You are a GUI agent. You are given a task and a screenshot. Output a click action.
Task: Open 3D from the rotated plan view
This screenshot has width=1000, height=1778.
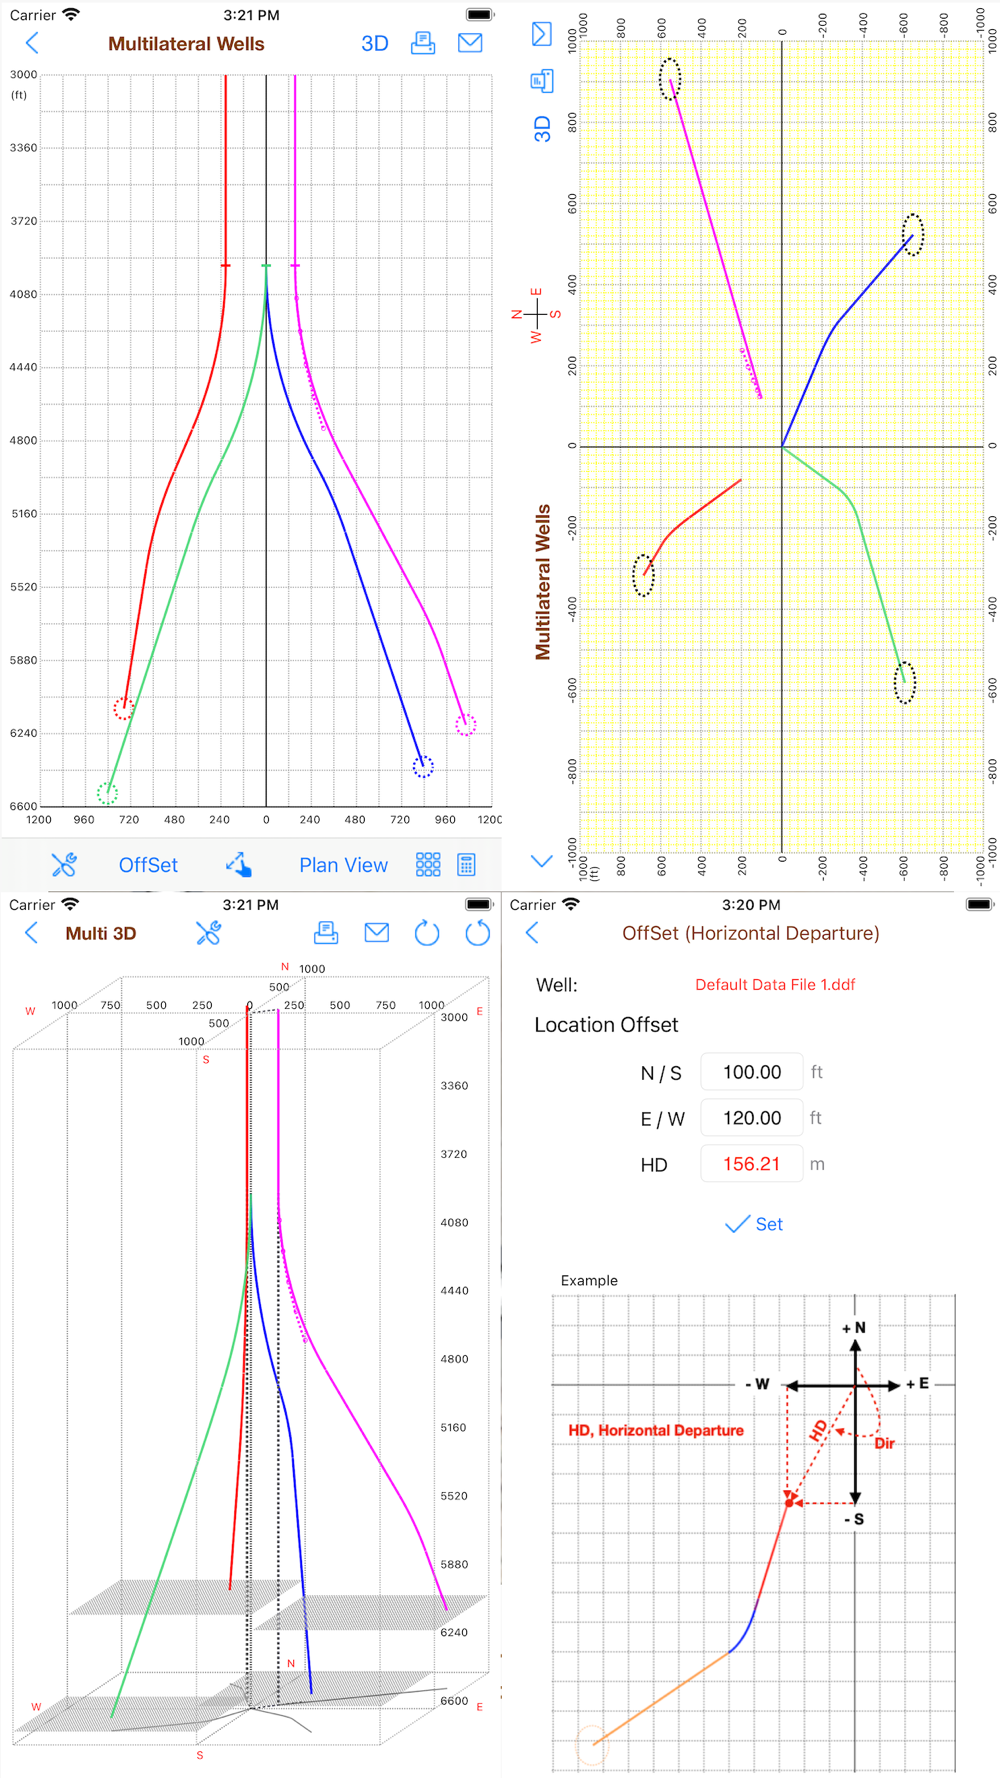(x=542, y=129)
